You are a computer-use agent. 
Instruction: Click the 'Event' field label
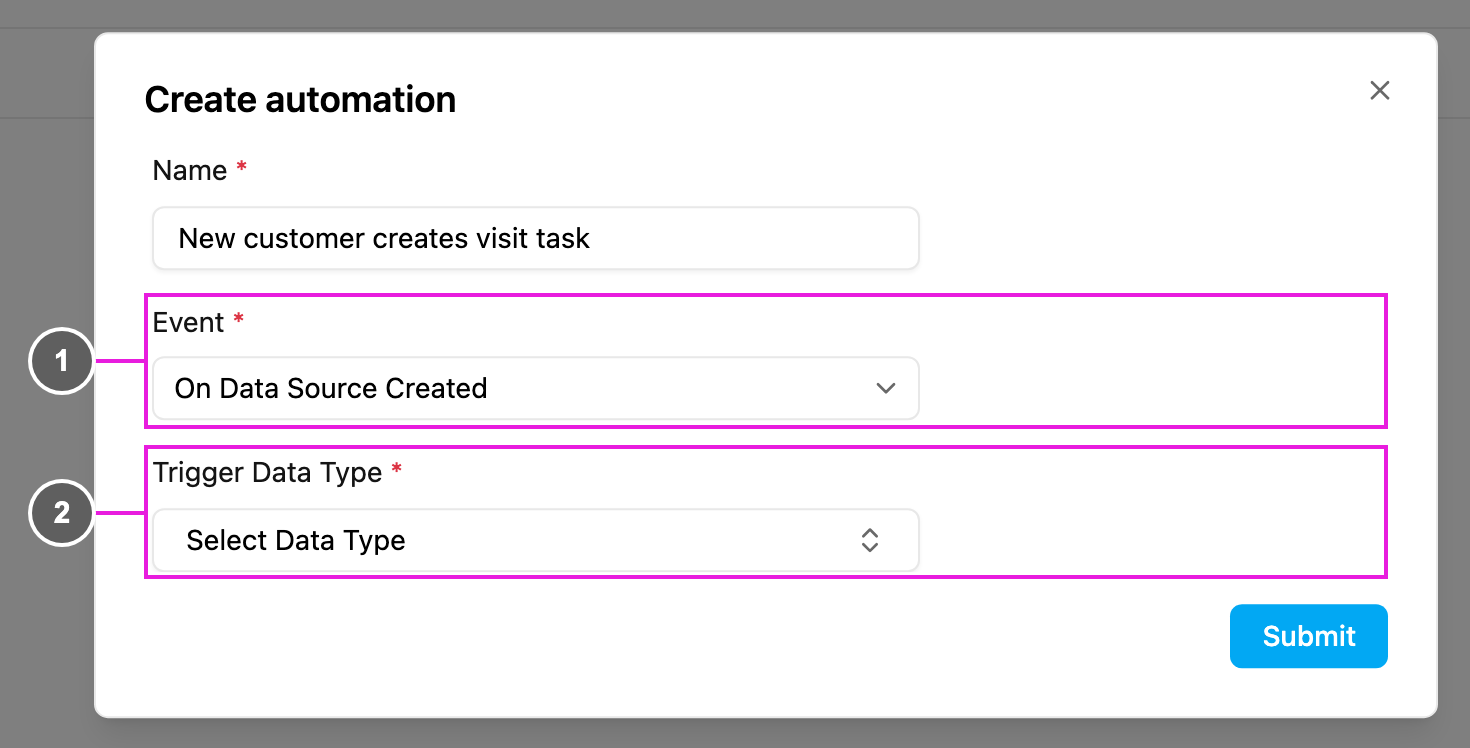(x=188, y=322)
